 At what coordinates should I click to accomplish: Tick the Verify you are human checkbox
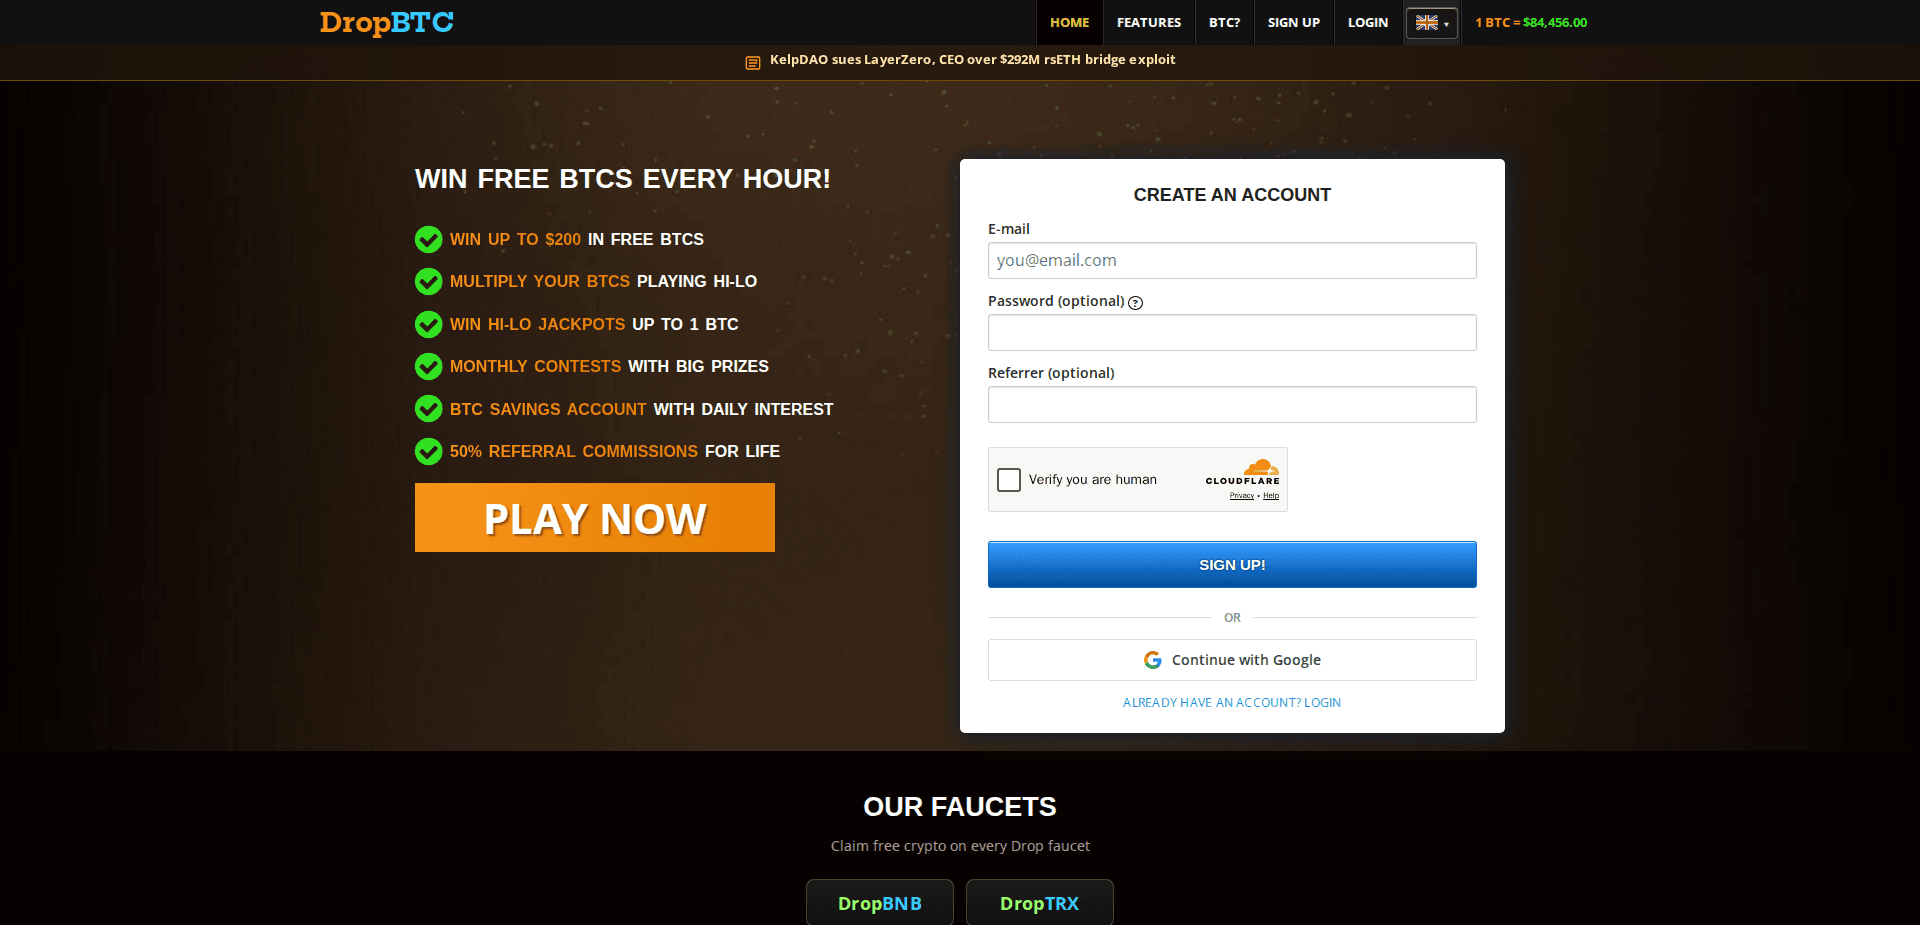click(1009, 480)
